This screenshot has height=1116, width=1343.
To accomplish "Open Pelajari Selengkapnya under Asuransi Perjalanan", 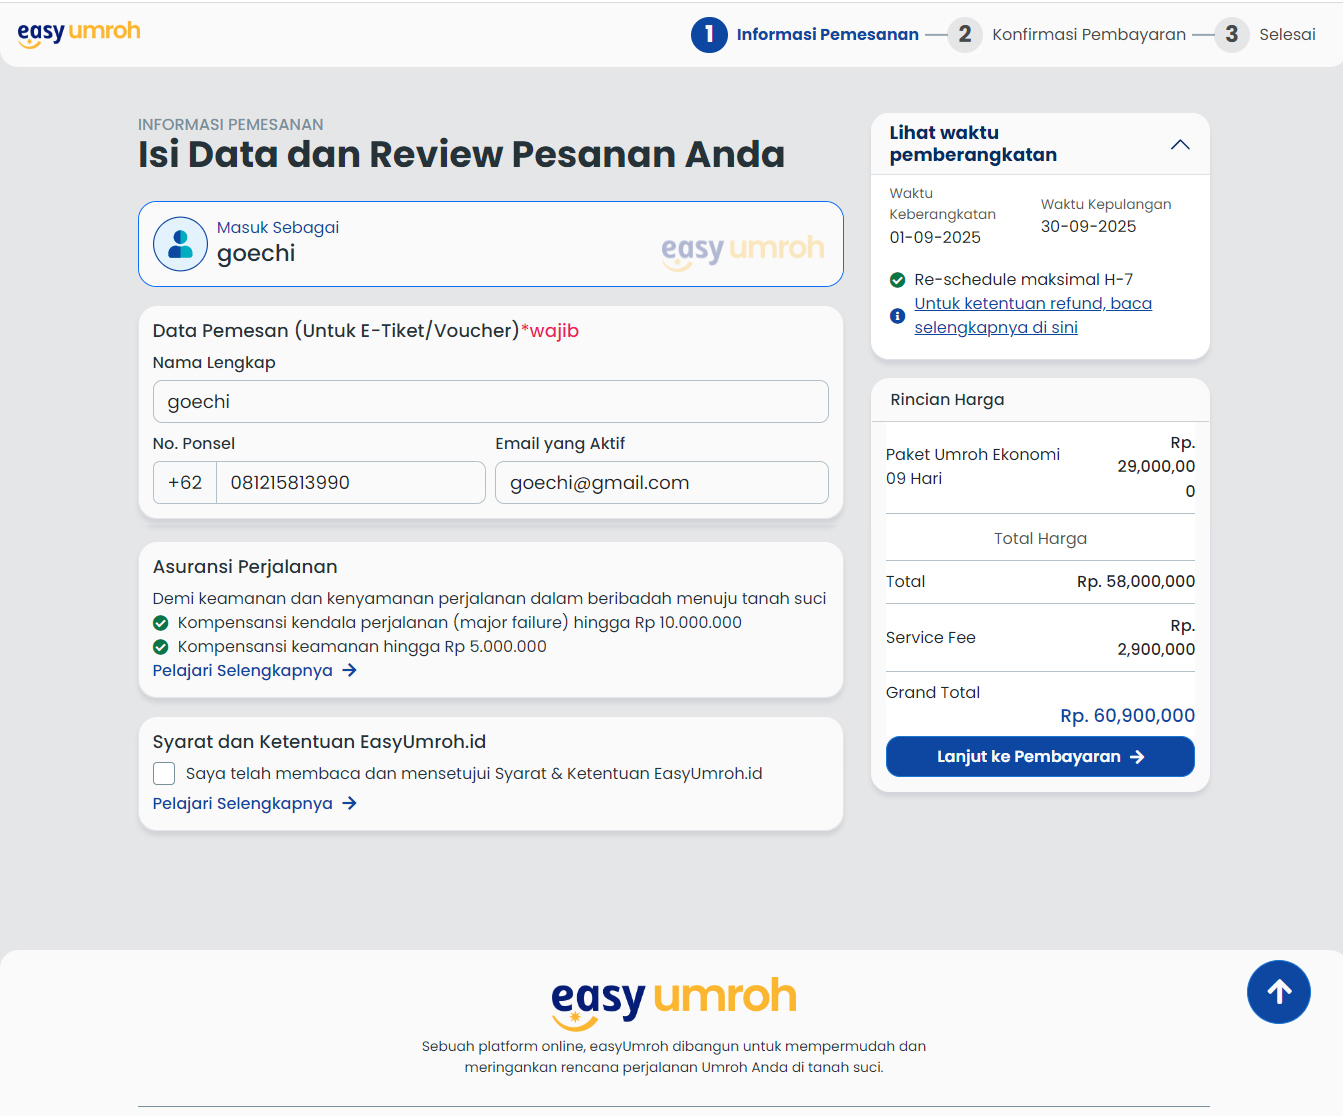I will pos(243,671).
